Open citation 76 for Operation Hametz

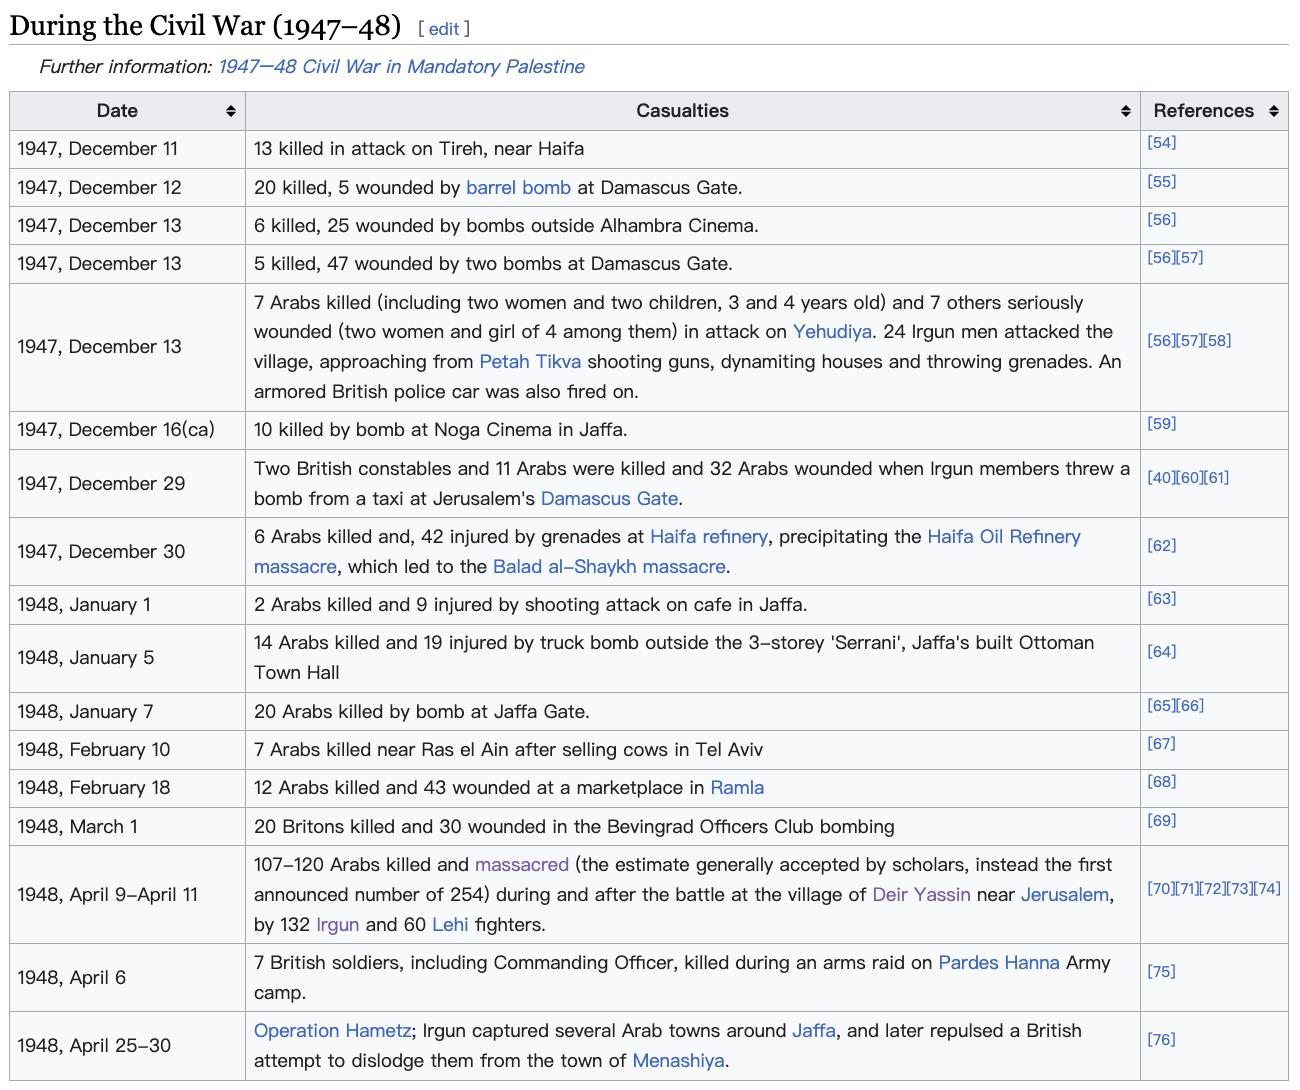pyautogui.click(x=1161, y=1039)
